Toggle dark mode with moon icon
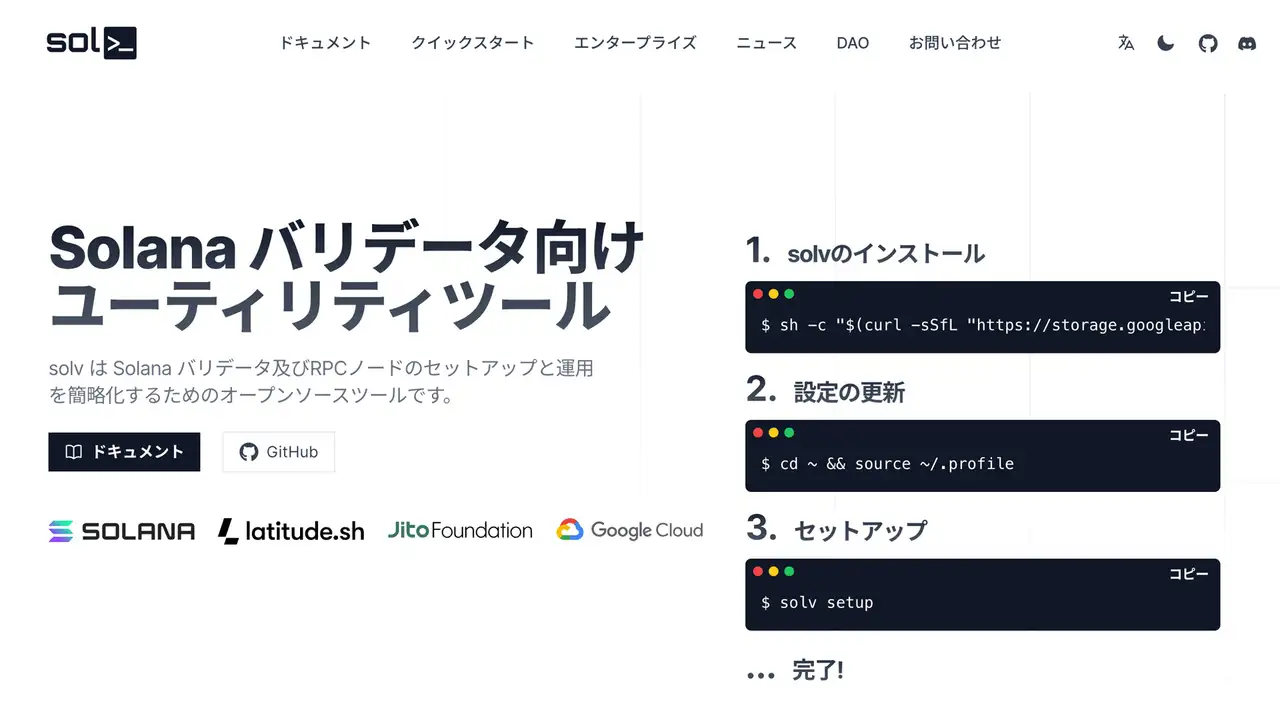Image resolution: width=1280 pixels, height=720 pixels. 1166,43
